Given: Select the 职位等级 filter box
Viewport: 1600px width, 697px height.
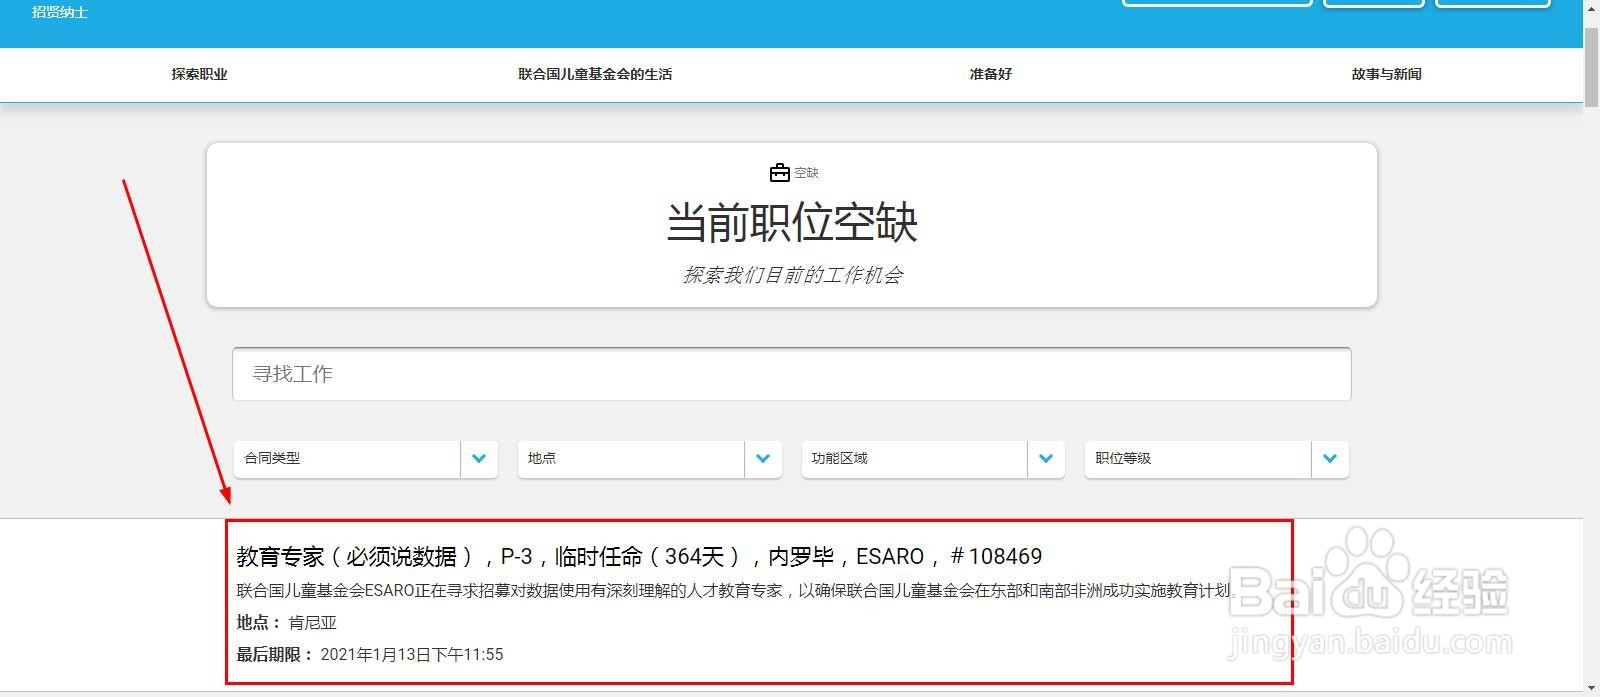Looking at the screenshot, I should (1217, 459).
